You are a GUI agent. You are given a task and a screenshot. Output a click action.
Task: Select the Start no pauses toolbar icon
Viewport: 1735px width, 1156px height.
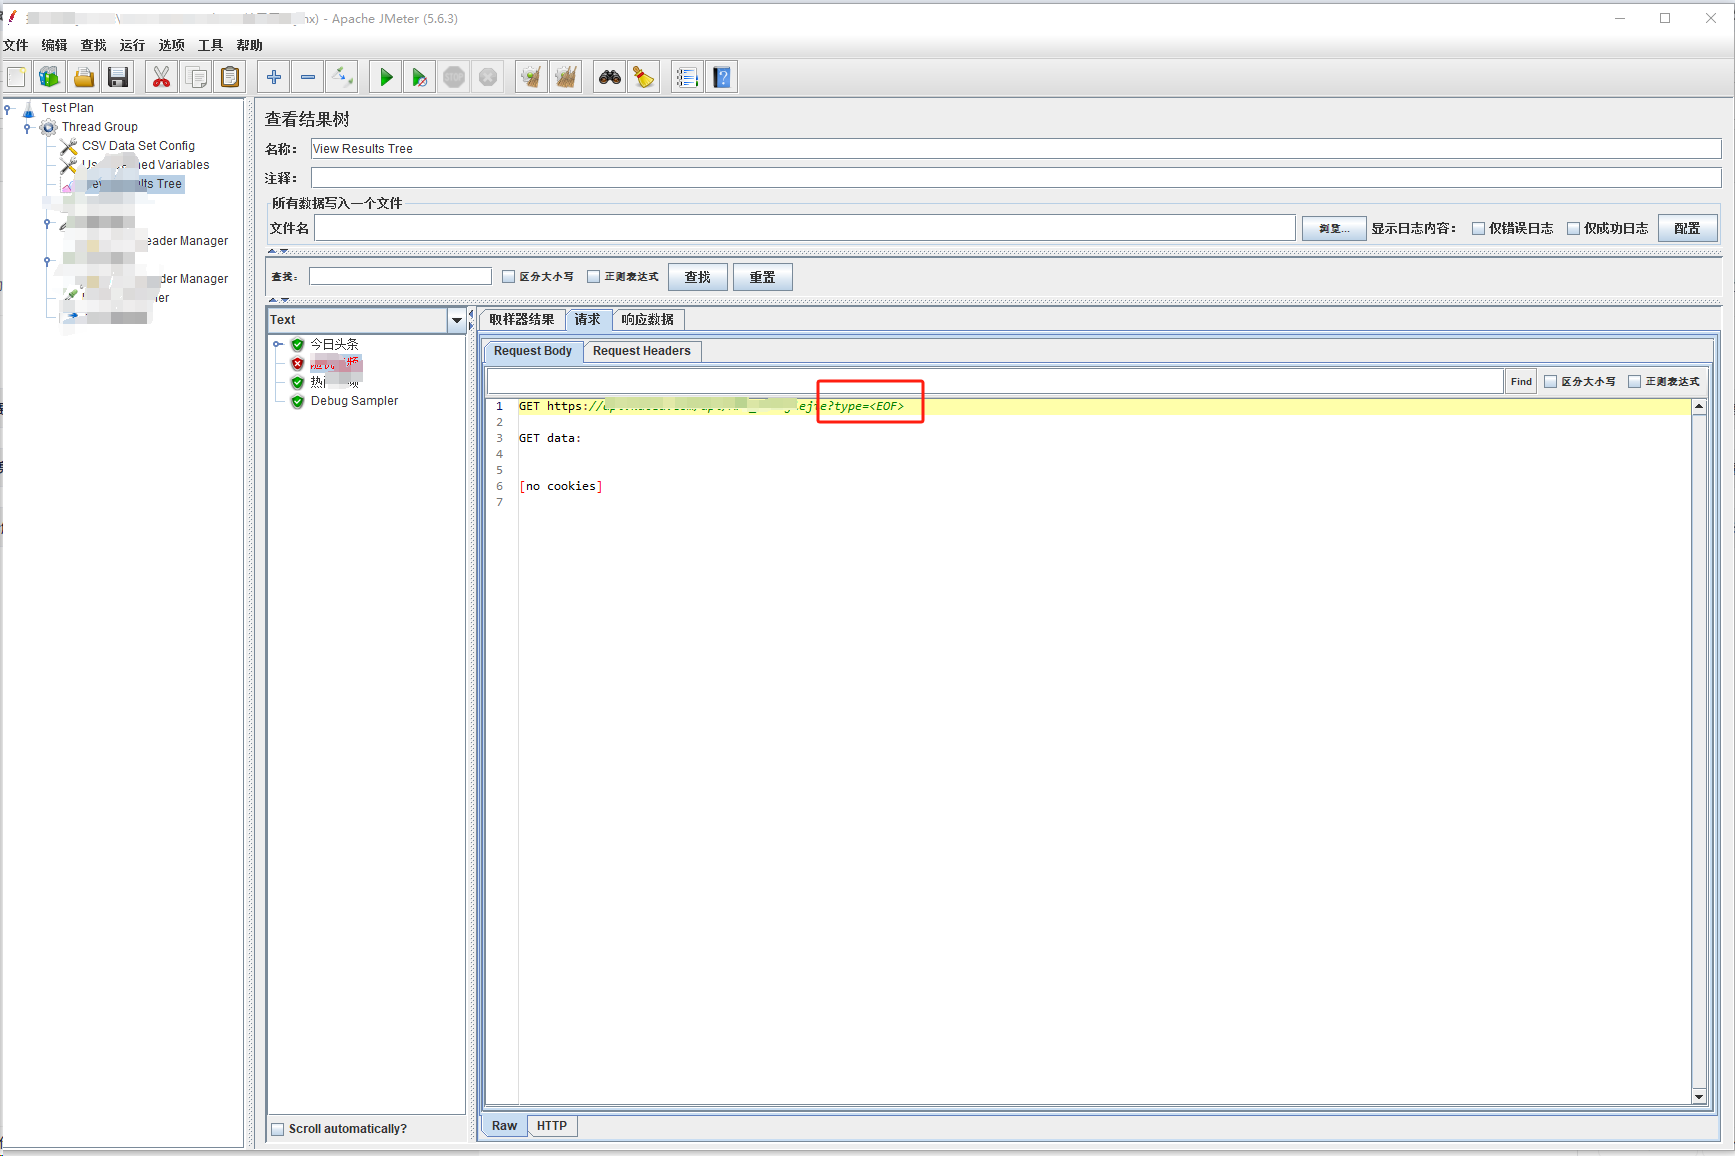[x=419, y=76]
